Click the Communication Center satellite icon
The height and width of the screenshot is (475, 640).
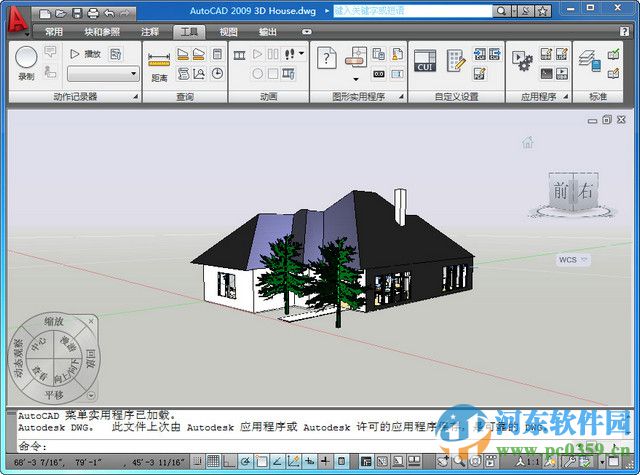(525, 11)
